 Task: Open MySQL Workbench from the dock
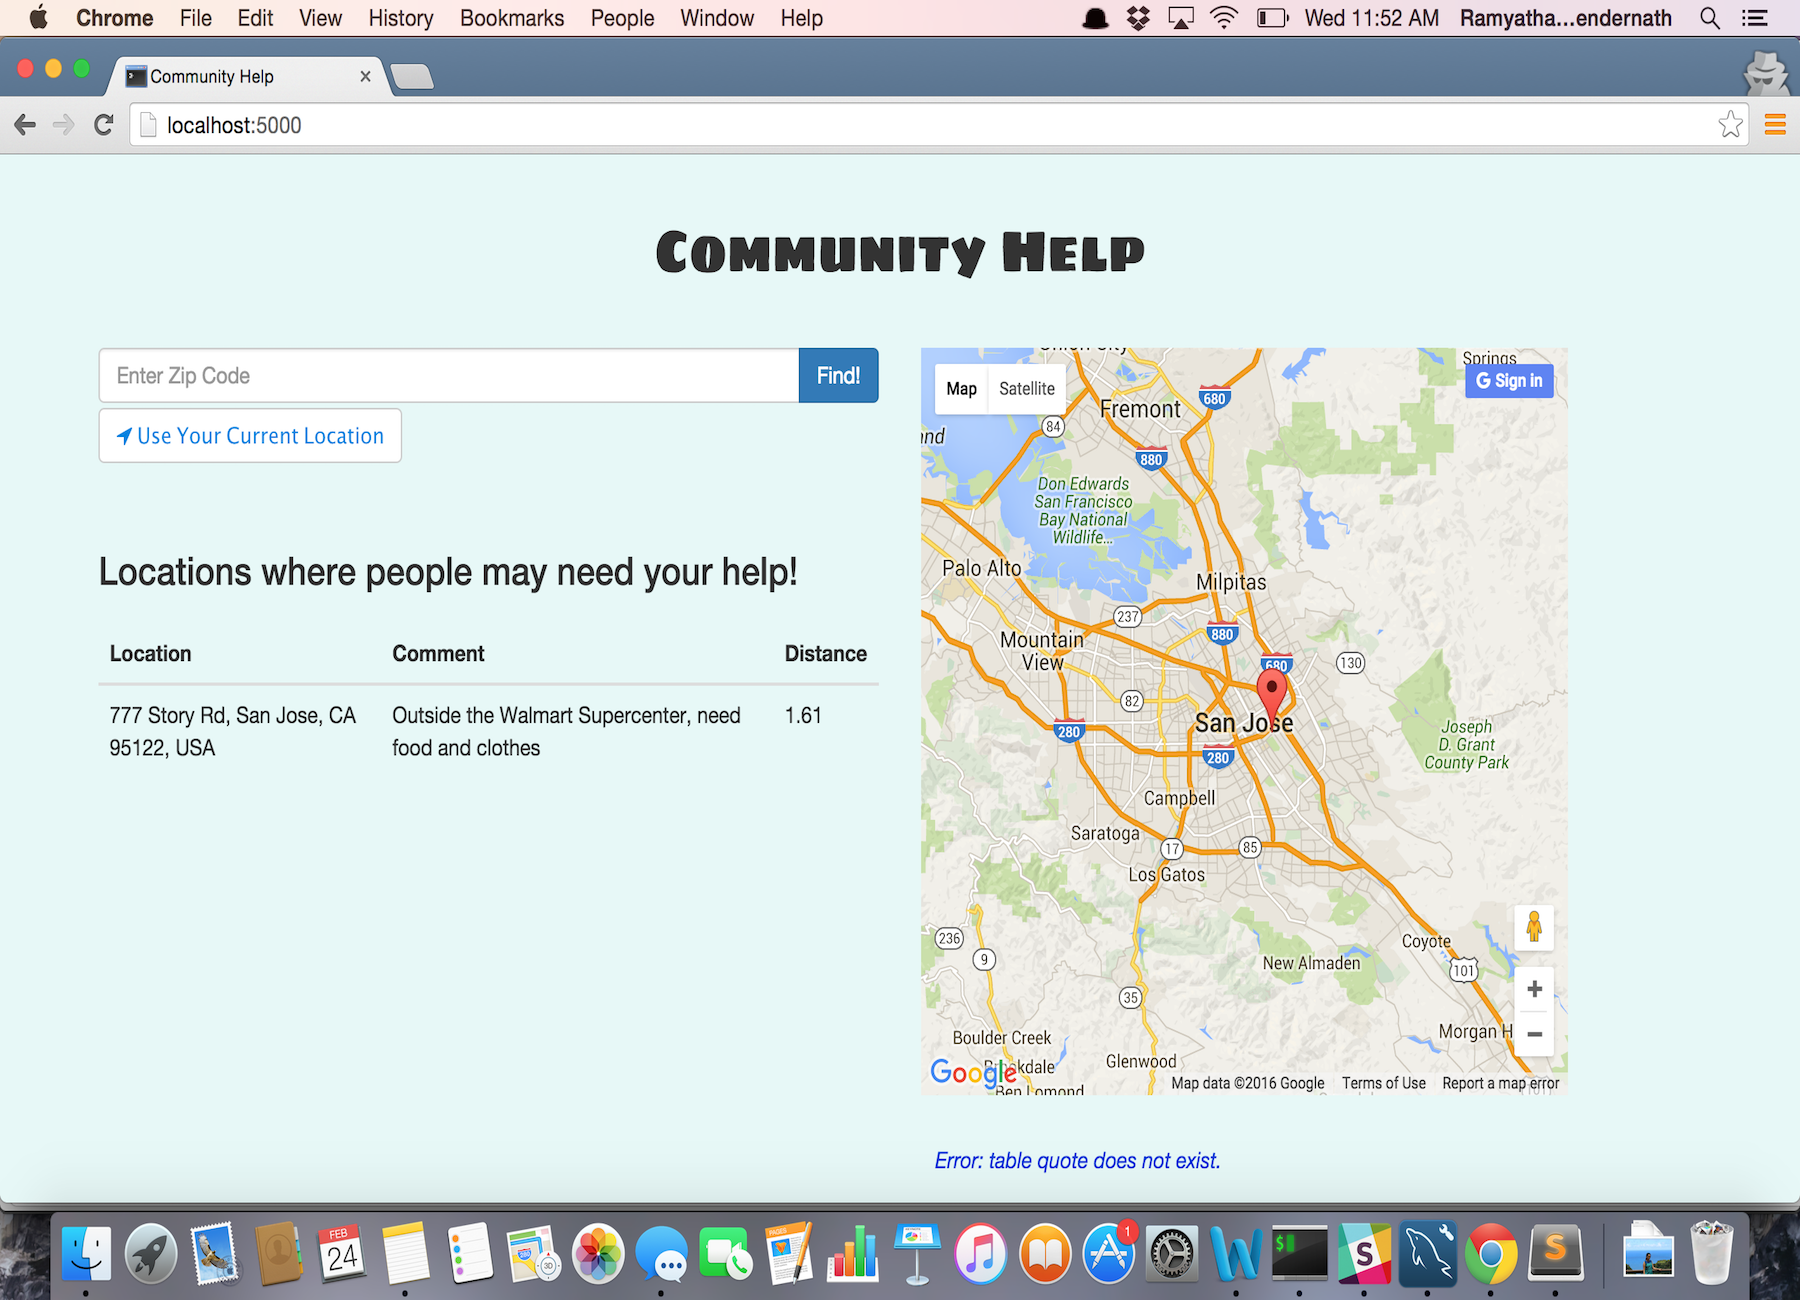click(1428, 1253)
